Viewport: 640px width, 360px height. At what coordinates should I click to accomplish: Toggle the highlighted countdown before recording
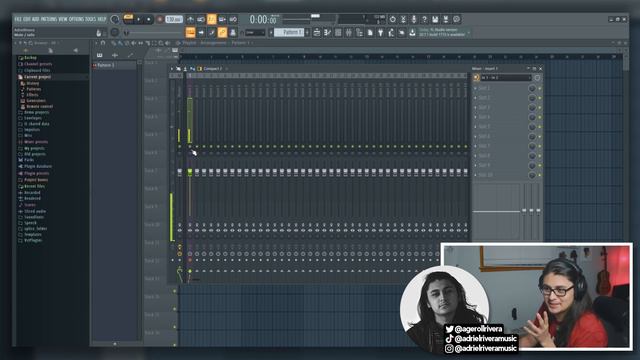coord(211,19)
